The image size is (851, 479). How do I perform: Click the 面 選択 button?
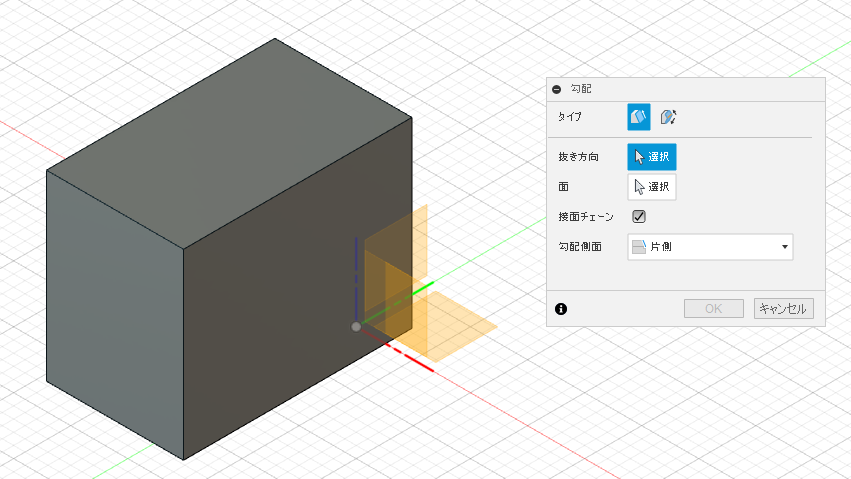coord(652,187)
